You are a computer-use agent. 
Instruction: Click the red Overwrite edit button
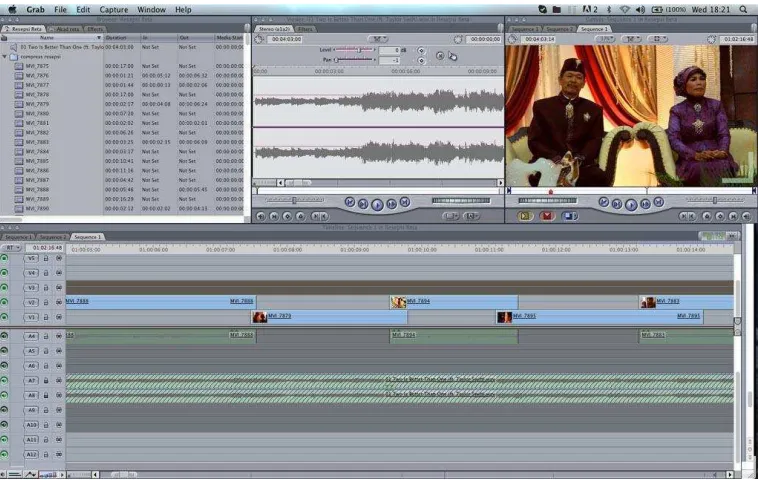(x=547, y=216)
